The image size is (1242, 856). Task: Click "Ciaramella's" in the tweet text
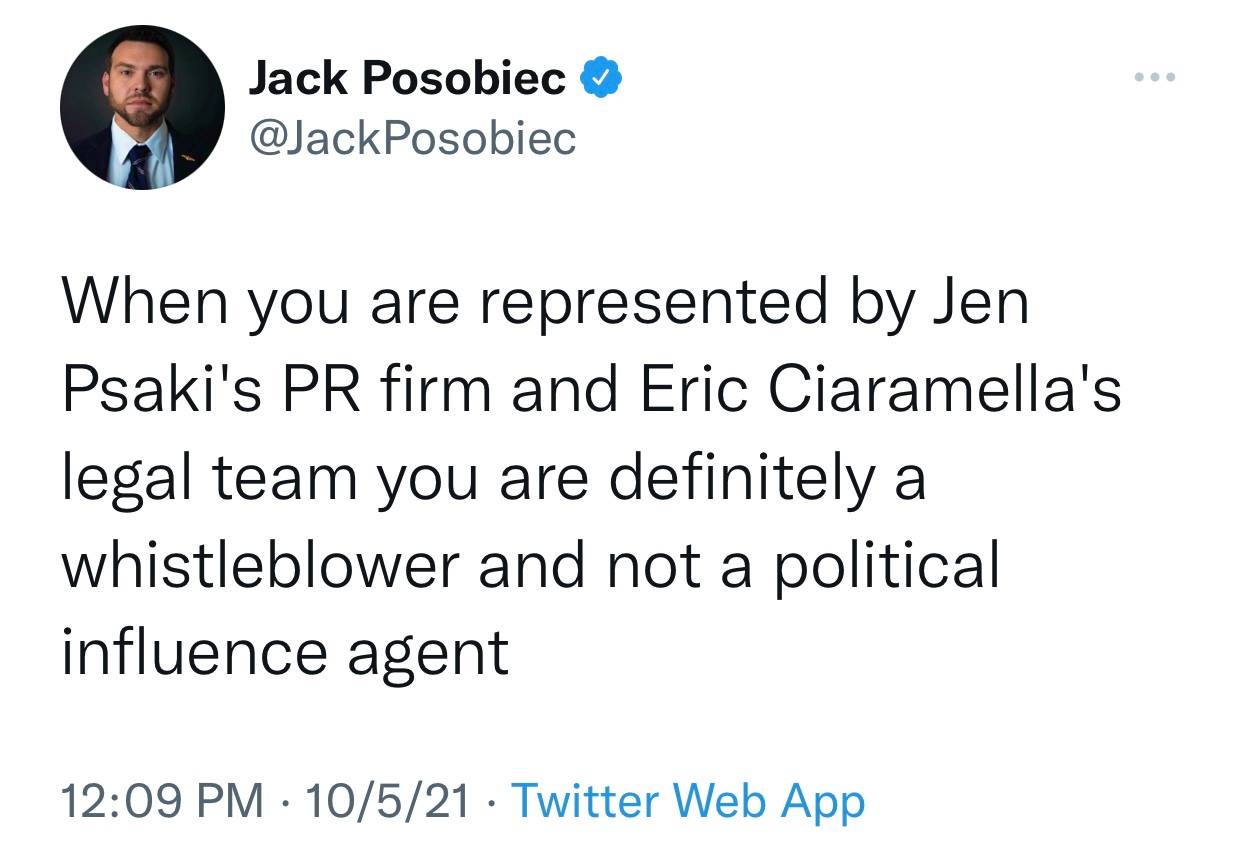(945, 390)
